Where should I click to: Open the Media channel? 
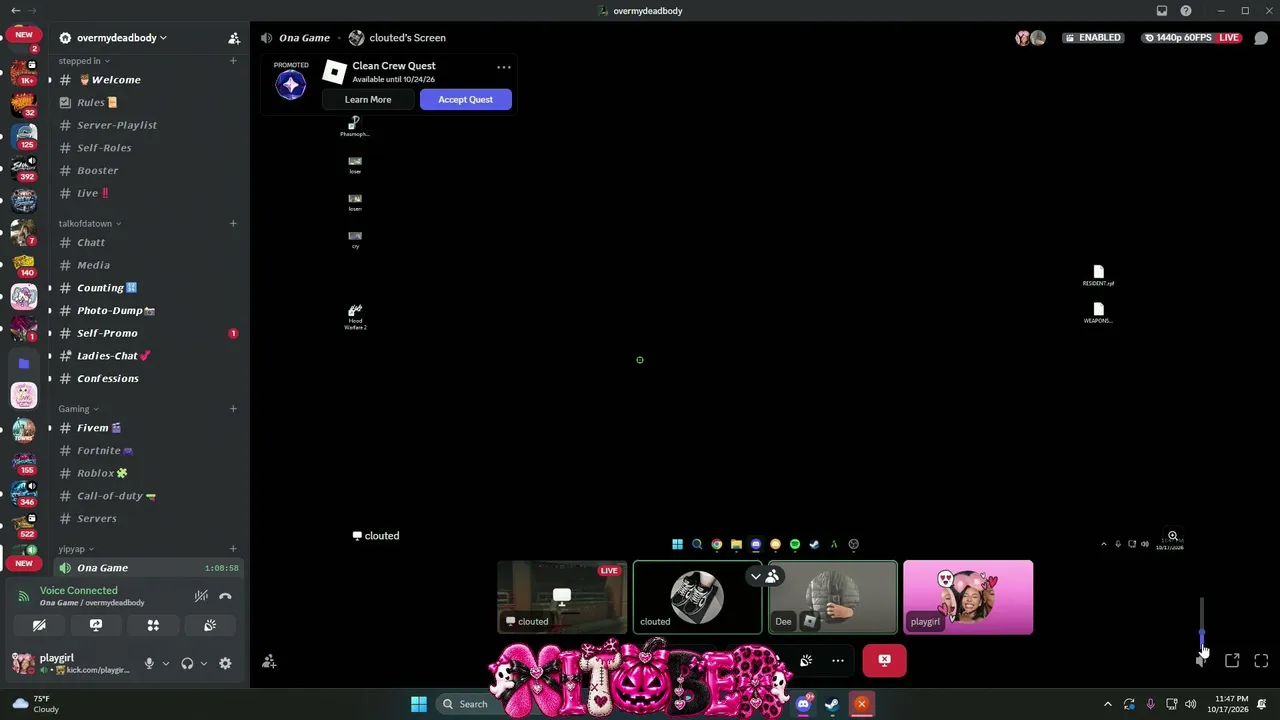coord(148,265)
